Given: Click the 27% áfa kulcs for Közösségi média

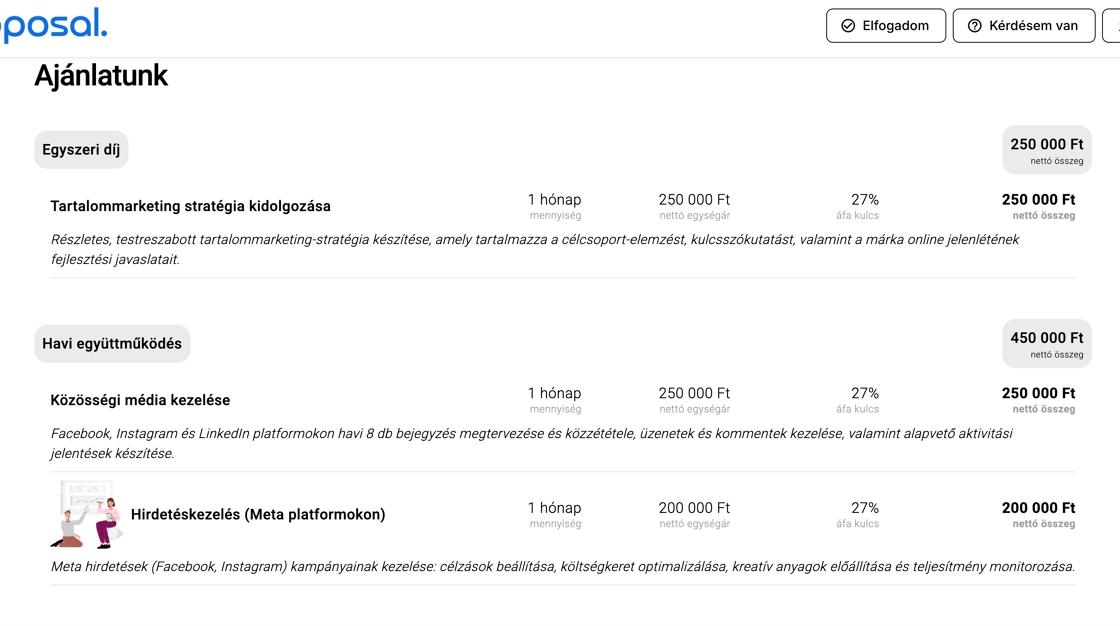Looking at the screenshot, I should [864, 394].
